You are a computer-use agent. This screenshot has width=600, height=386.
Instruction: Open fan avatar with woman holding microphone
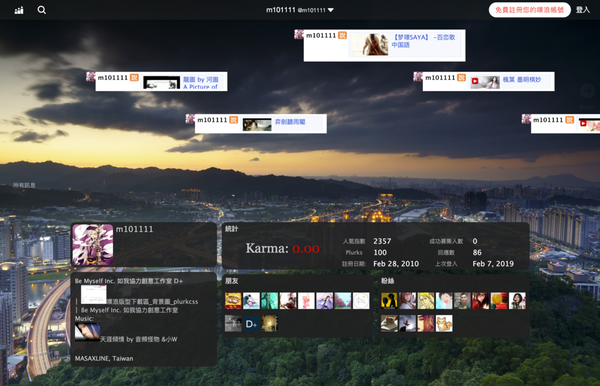click(x=517, y=301)
